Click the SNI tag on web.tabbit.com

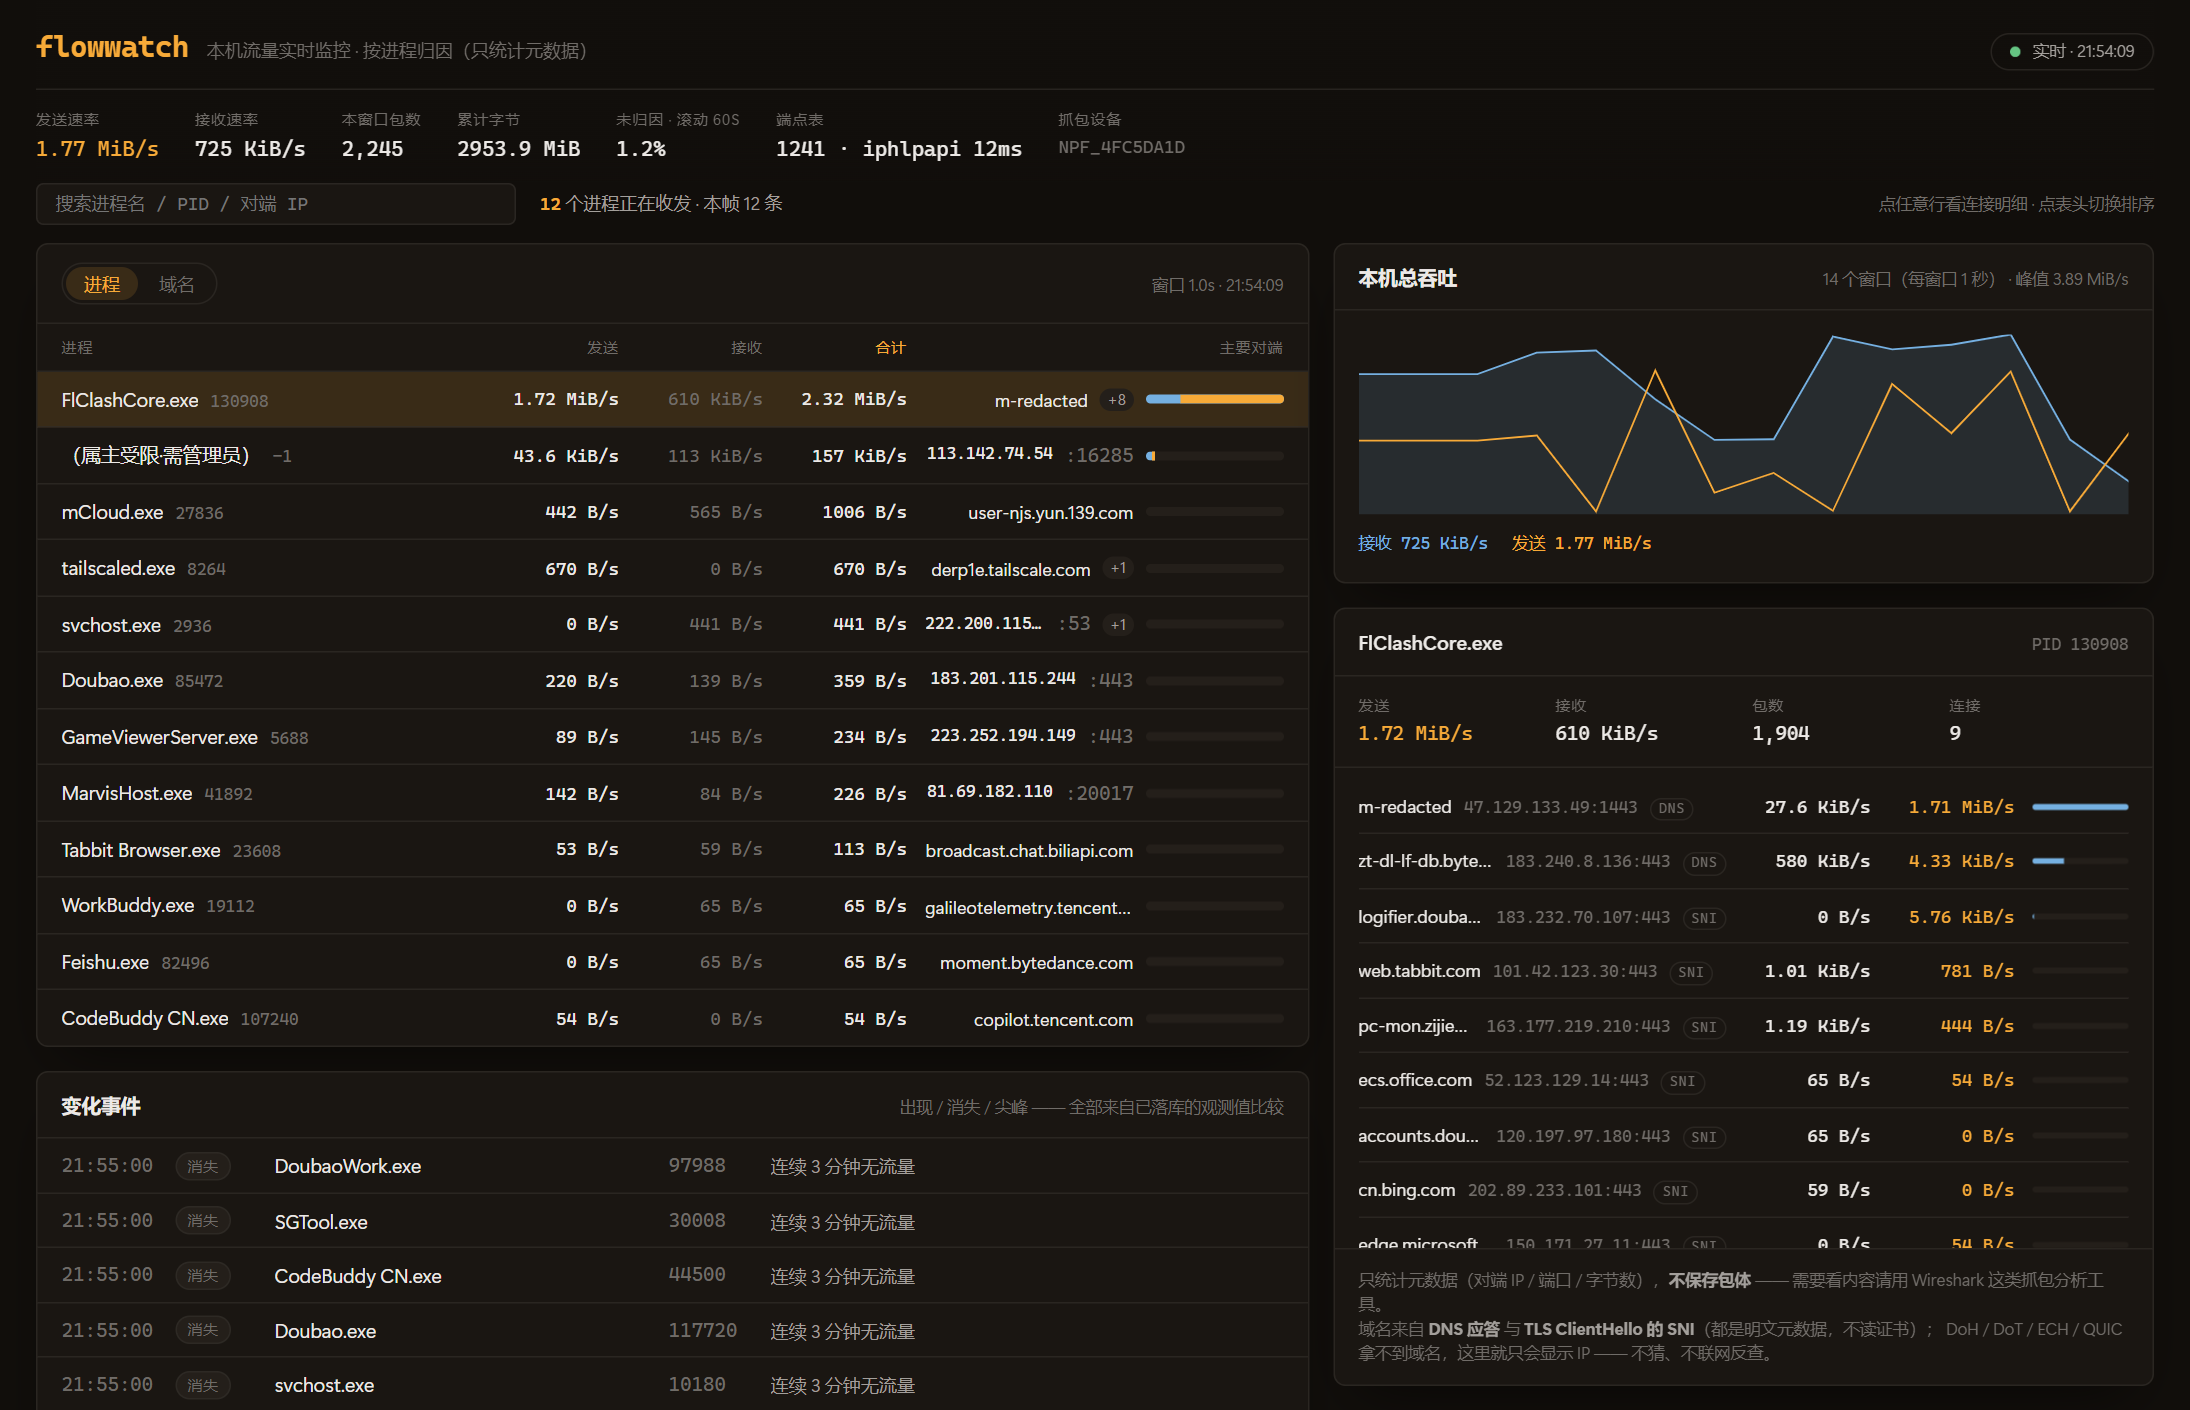pyautogui.click(x=1691, y=972)
